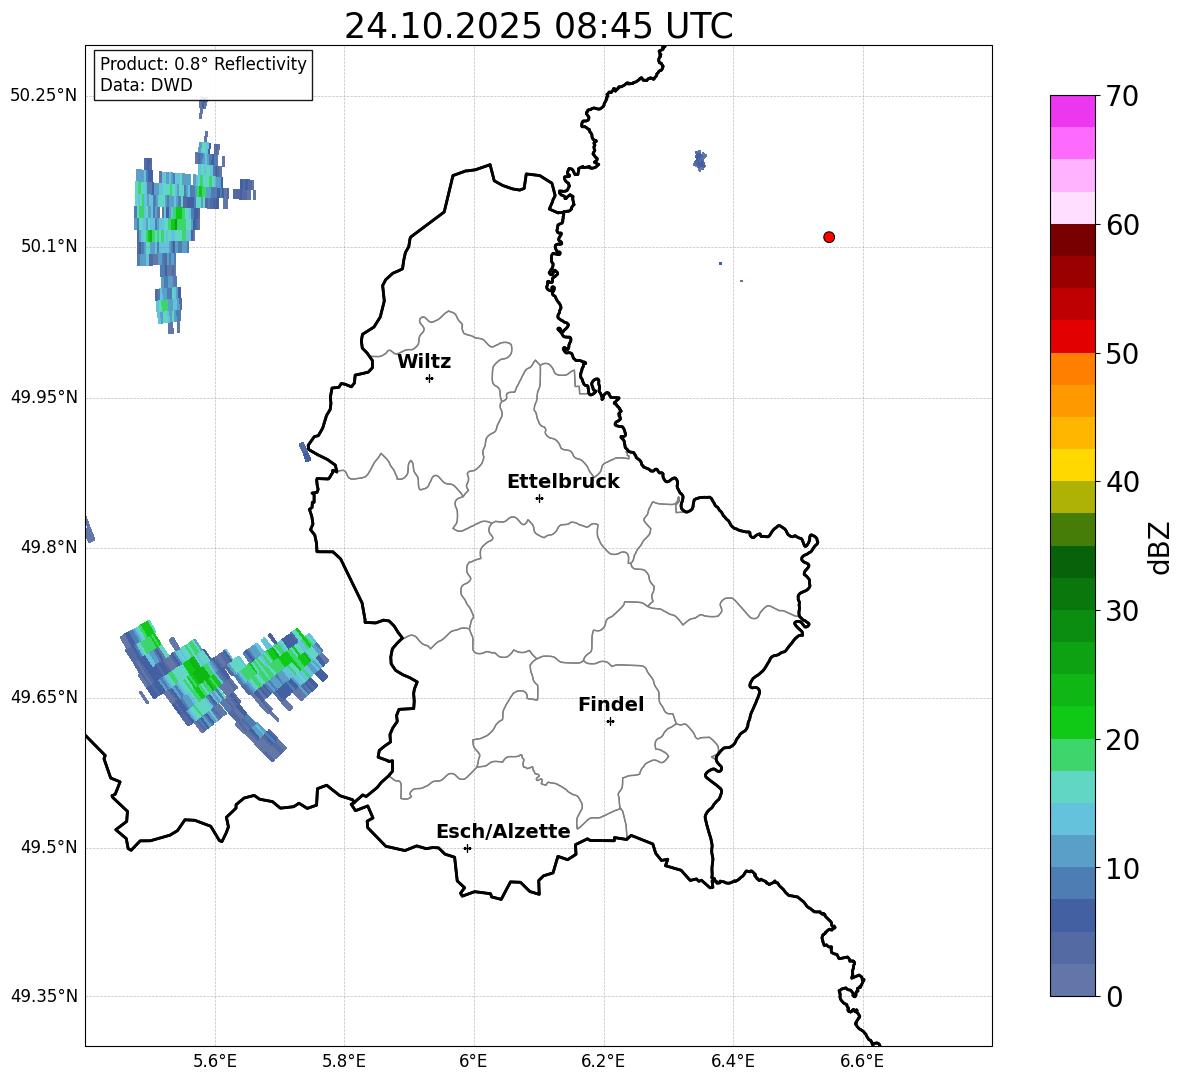Click the Ettelbruck city label
Image resolution: width=1184 pixels, height=1081 pixels.
pyautogui.click(x=563, y=482)
